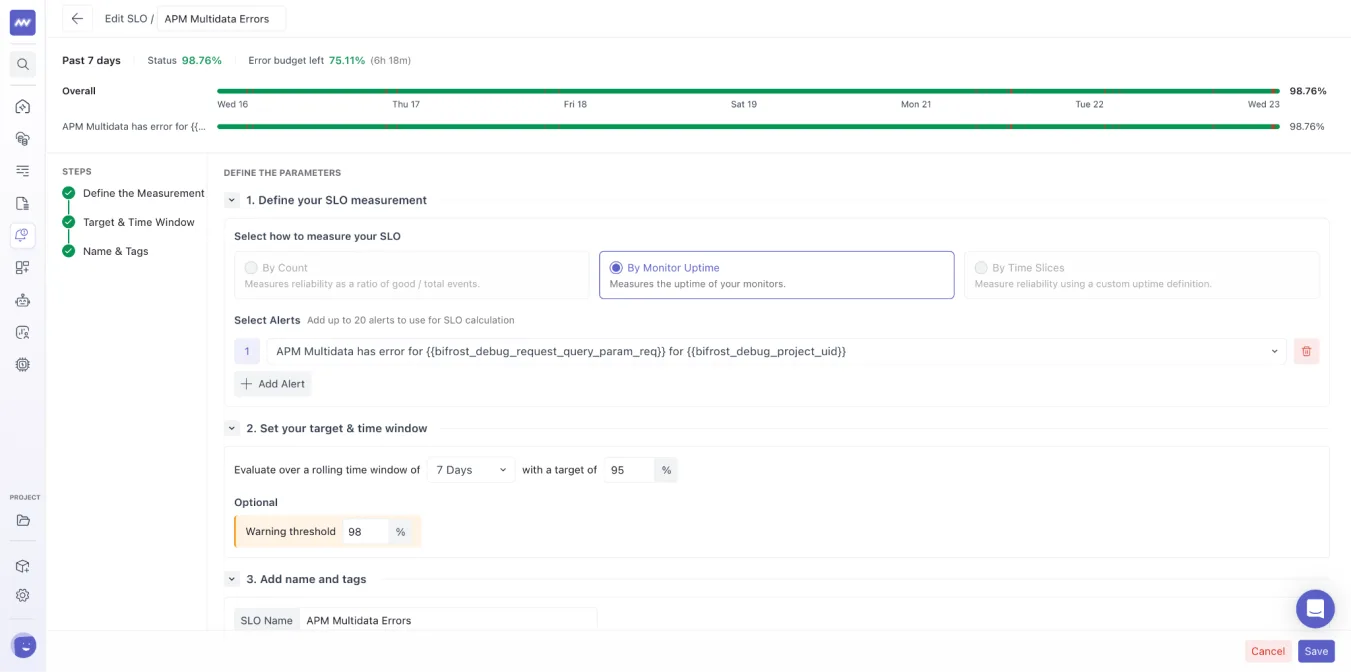Collapse section 2 Set your target & time window
The width and height of the screenshot is (1351, 672).
tap(232, 428)
